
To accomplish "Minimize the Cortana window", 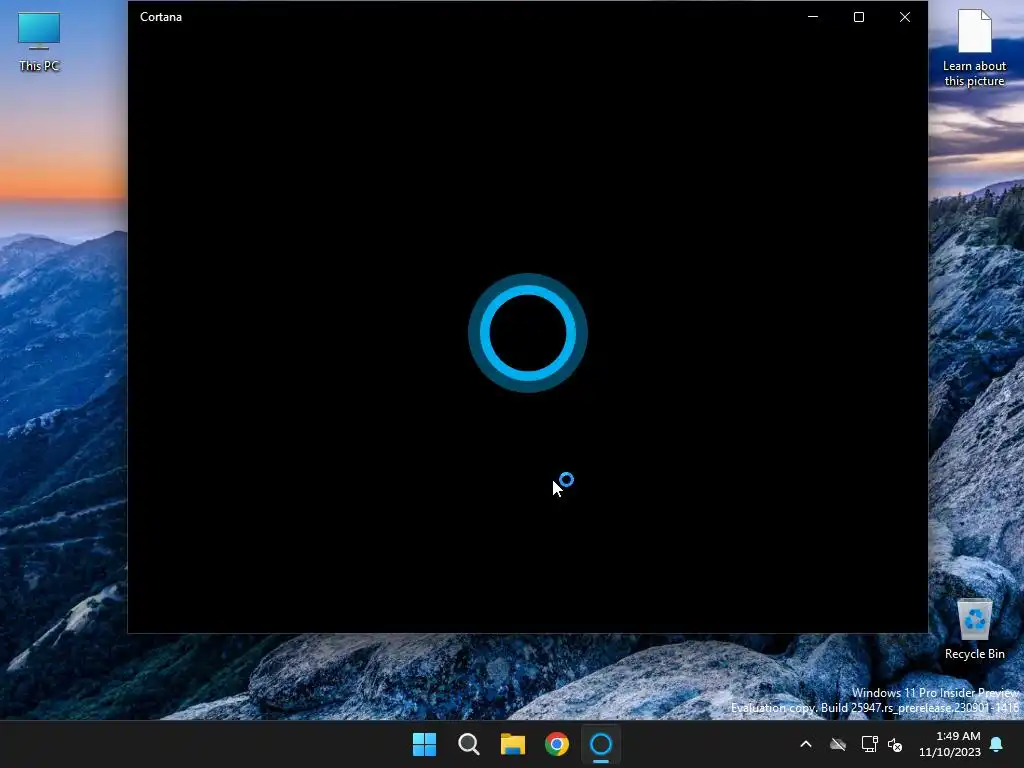I will (x=813, y=17).
